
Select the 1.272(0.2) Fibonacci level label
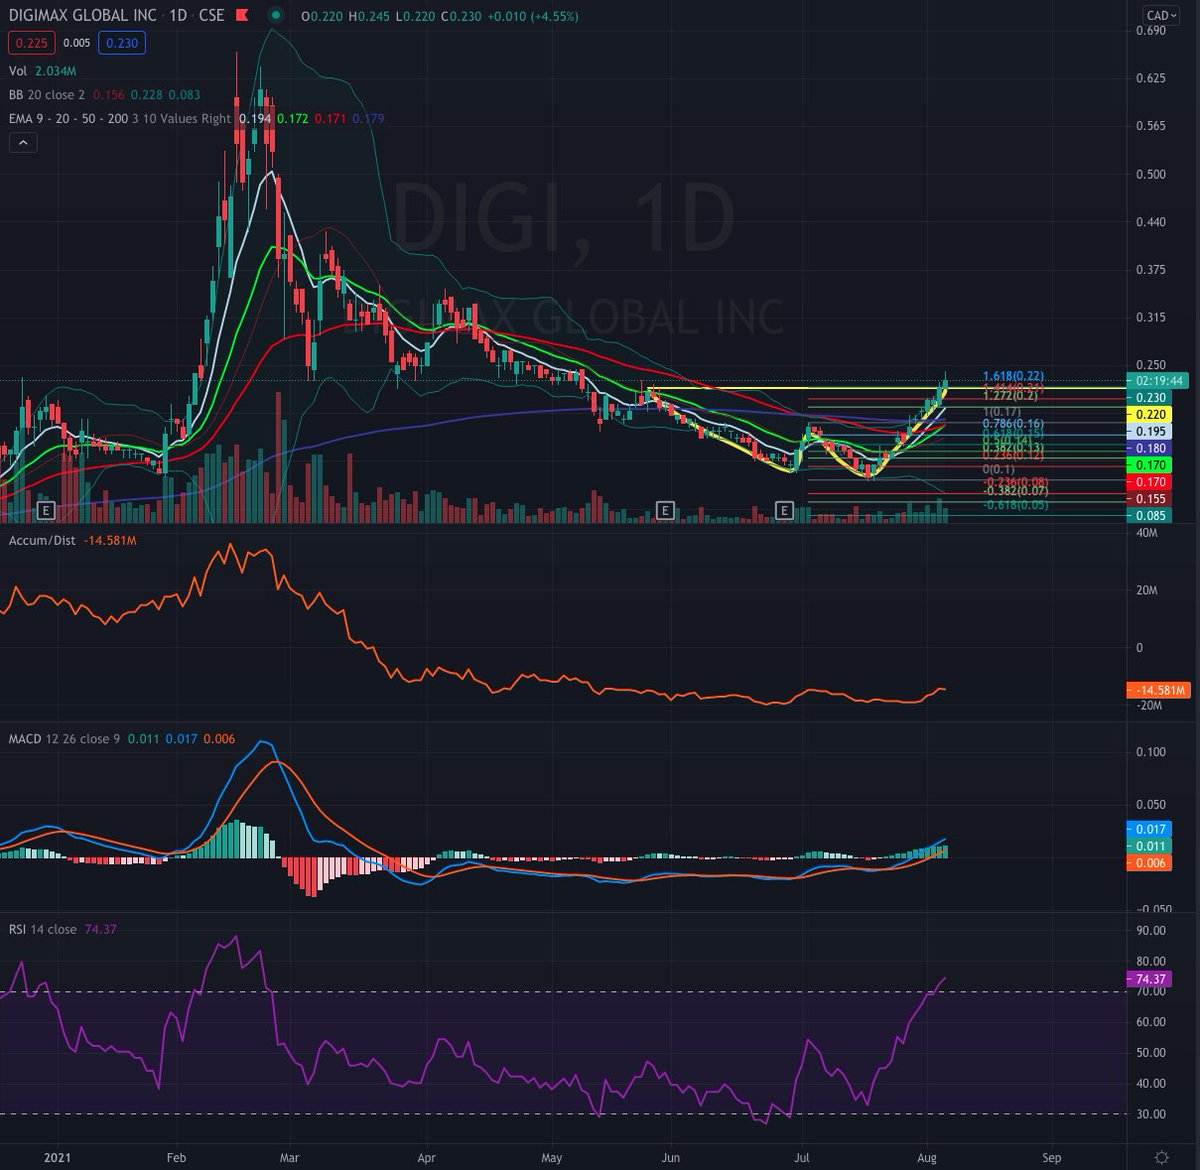(x=1009, y=398)
